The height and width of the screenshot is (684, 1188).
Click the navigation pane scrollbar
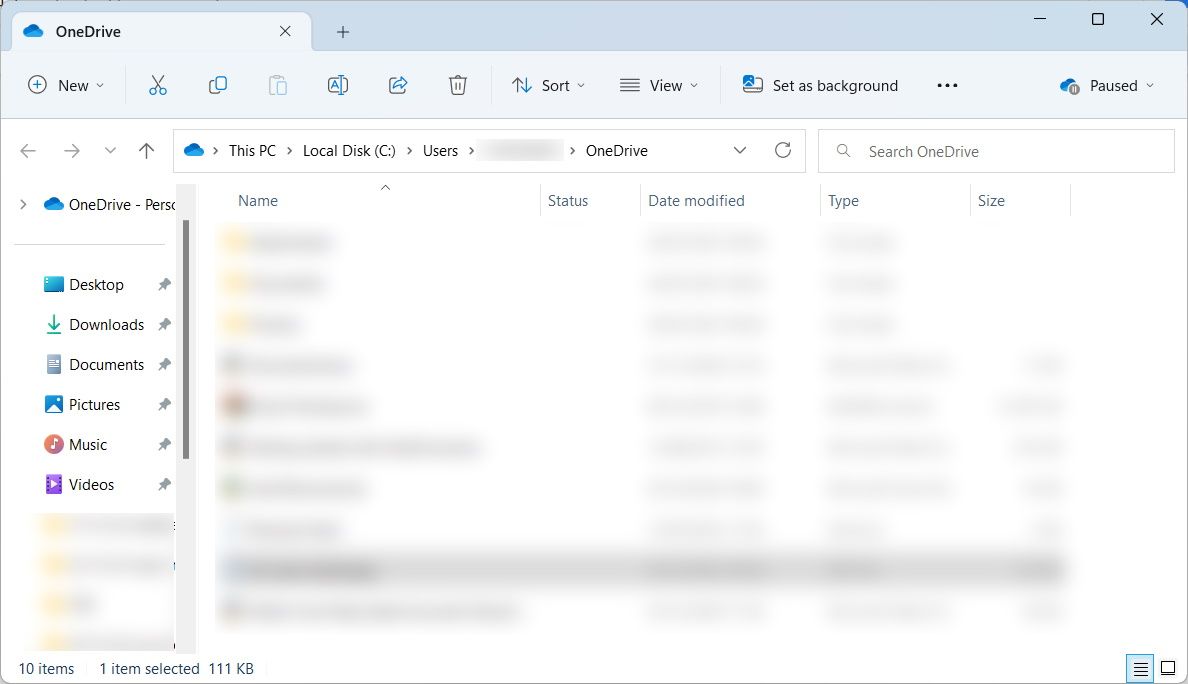coord(186,339)
